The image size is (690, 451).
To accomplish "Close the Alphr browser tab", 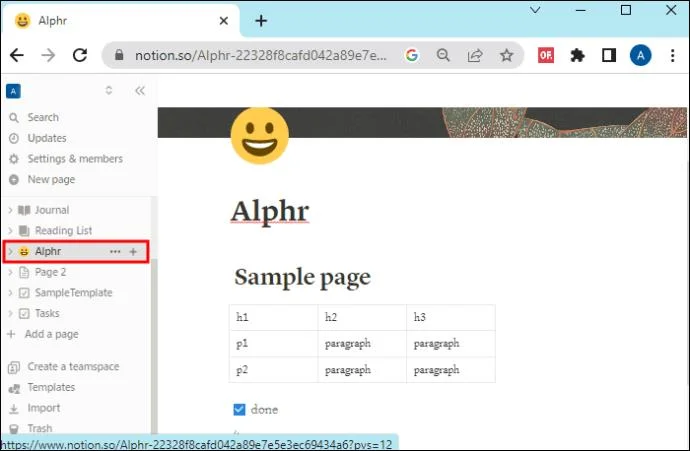I will click(224, 21).
